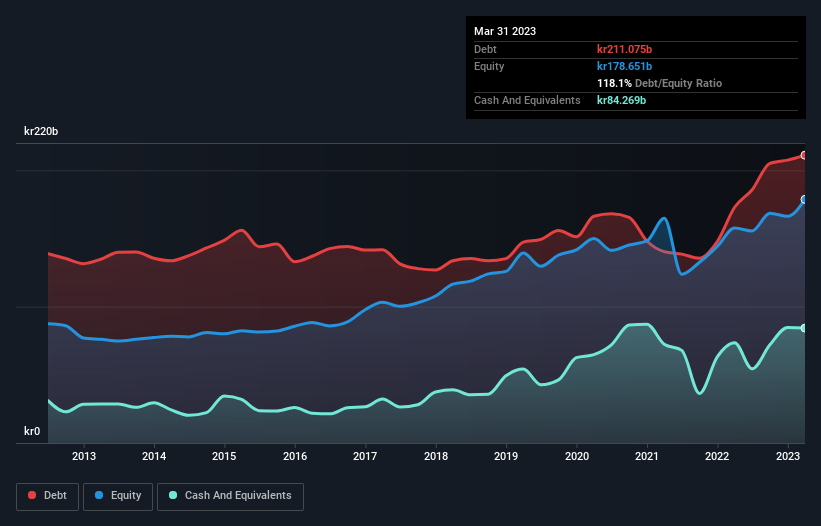Image resolution: width=821 pixels, height=526 pixels.
Task: Click the 2016 x-axis label
Action: (x=295, y=456)
